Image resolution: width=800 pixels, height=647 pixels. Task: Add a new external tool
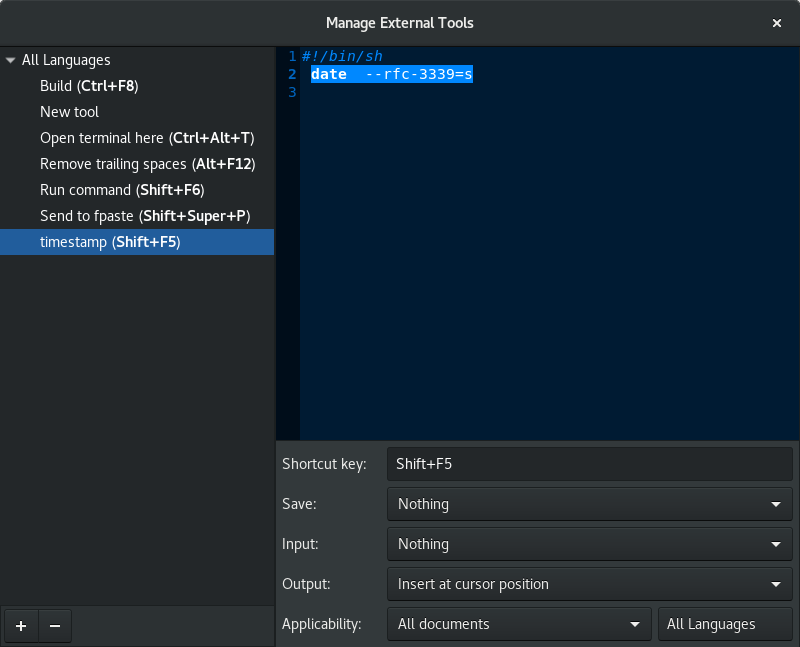(20, 625)
